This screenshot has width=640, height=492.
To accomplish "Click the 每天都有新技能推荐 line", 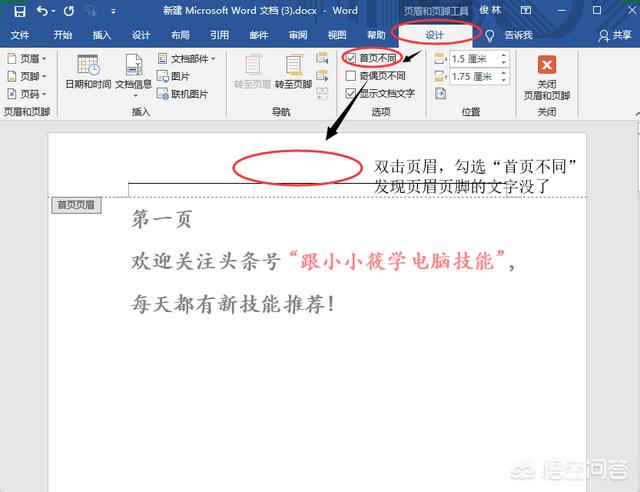I will (x=233, y=304).
